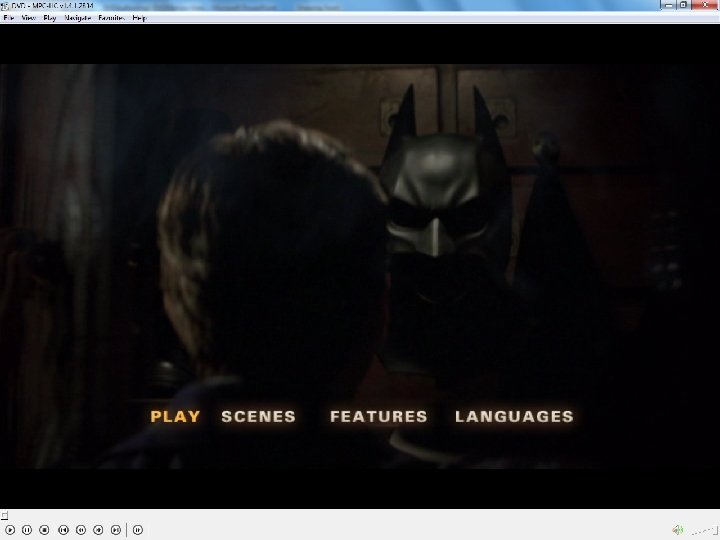720x540 pixels.
Task: Click the fast-forward (increase speed) icon
Action: click(98, 530)
